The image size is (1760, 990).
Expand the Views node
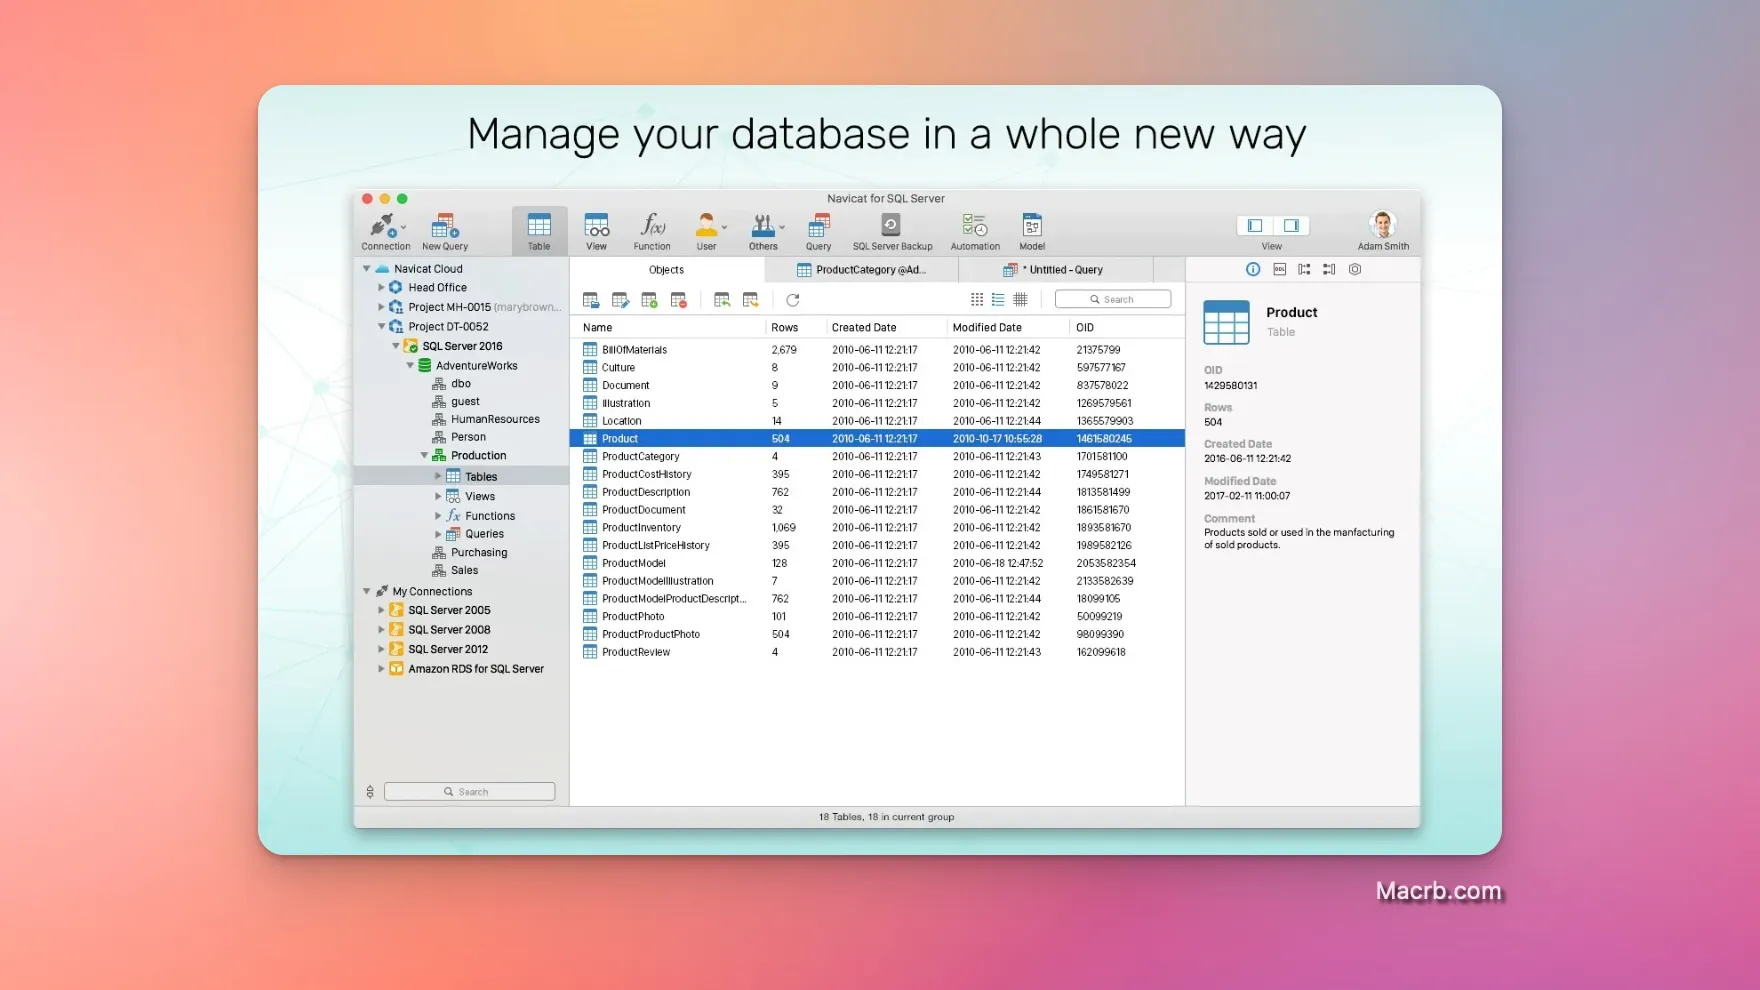pyautogui.click(x=438, y=496)
